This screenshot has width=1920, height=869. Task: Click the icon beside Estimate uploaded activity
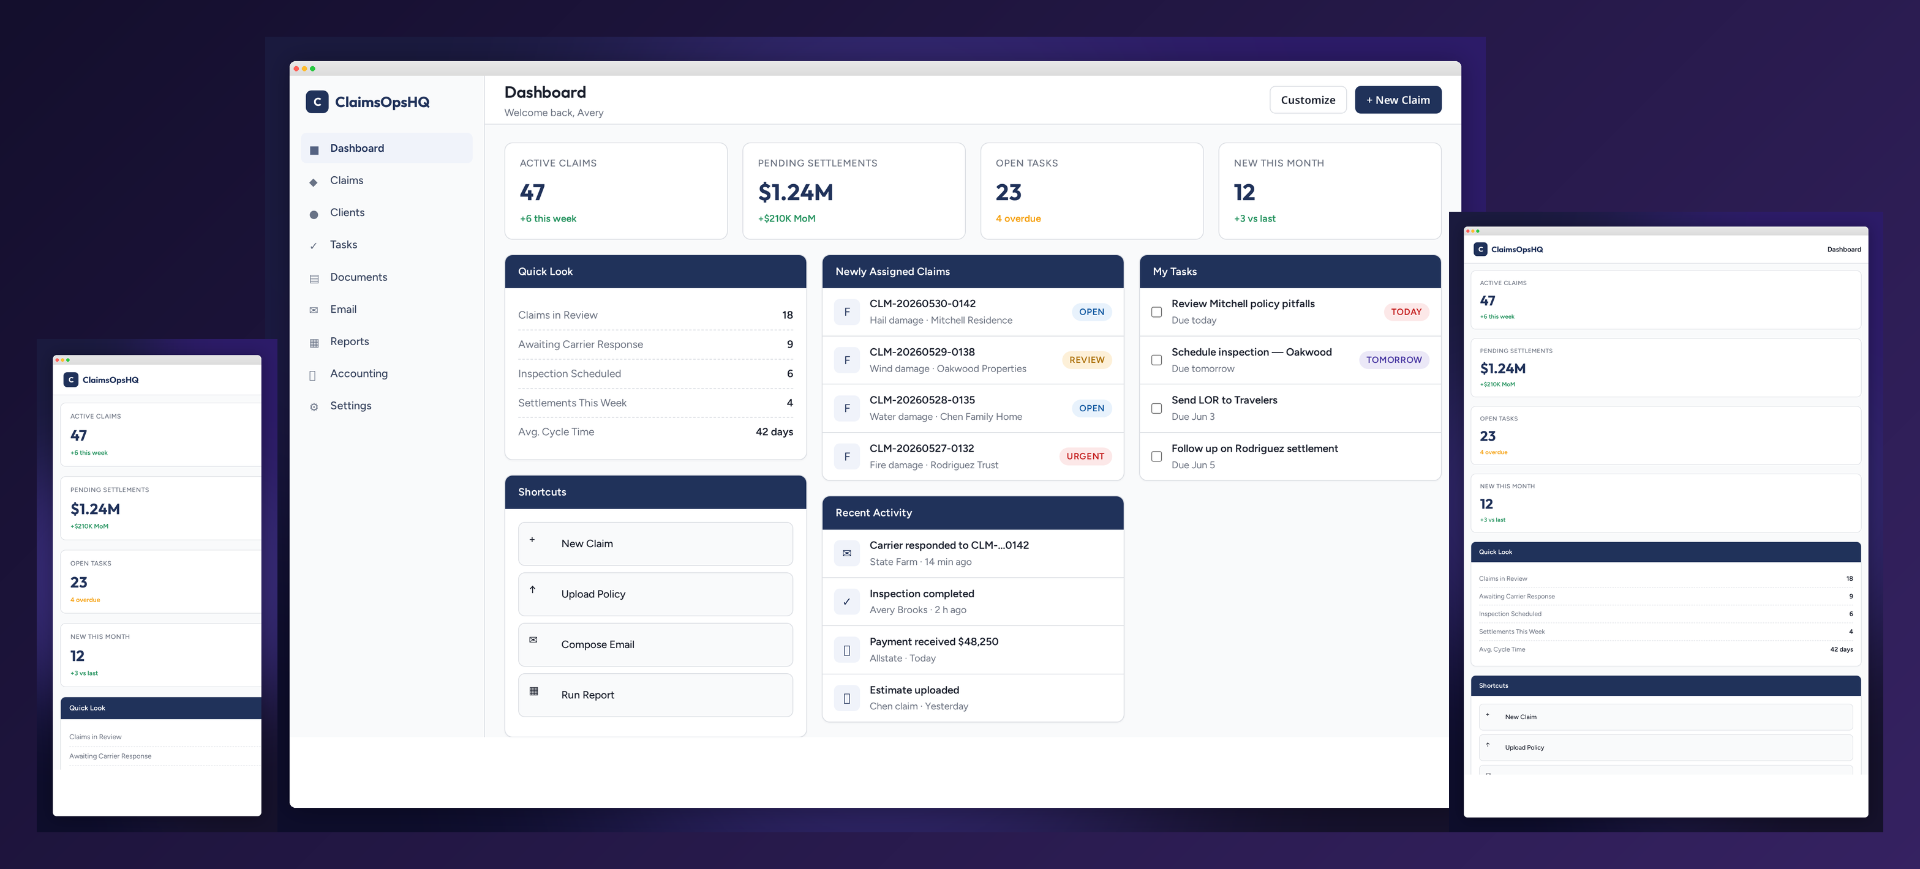pos(847,698)
